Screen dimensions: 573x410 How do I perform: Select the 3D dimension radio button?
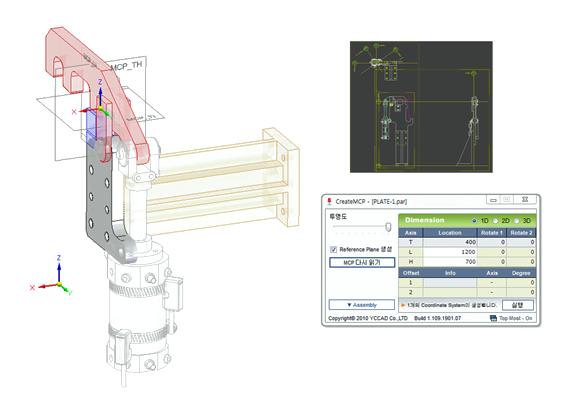point(516,221)
